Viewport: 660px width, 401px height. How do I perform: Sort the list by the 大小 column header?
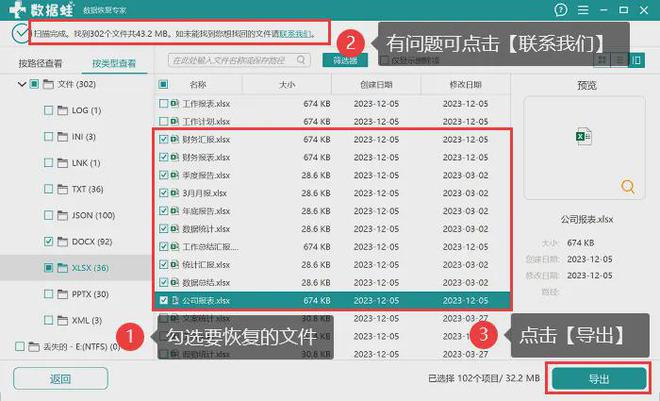pyautogui.click(x=287, y=85)
